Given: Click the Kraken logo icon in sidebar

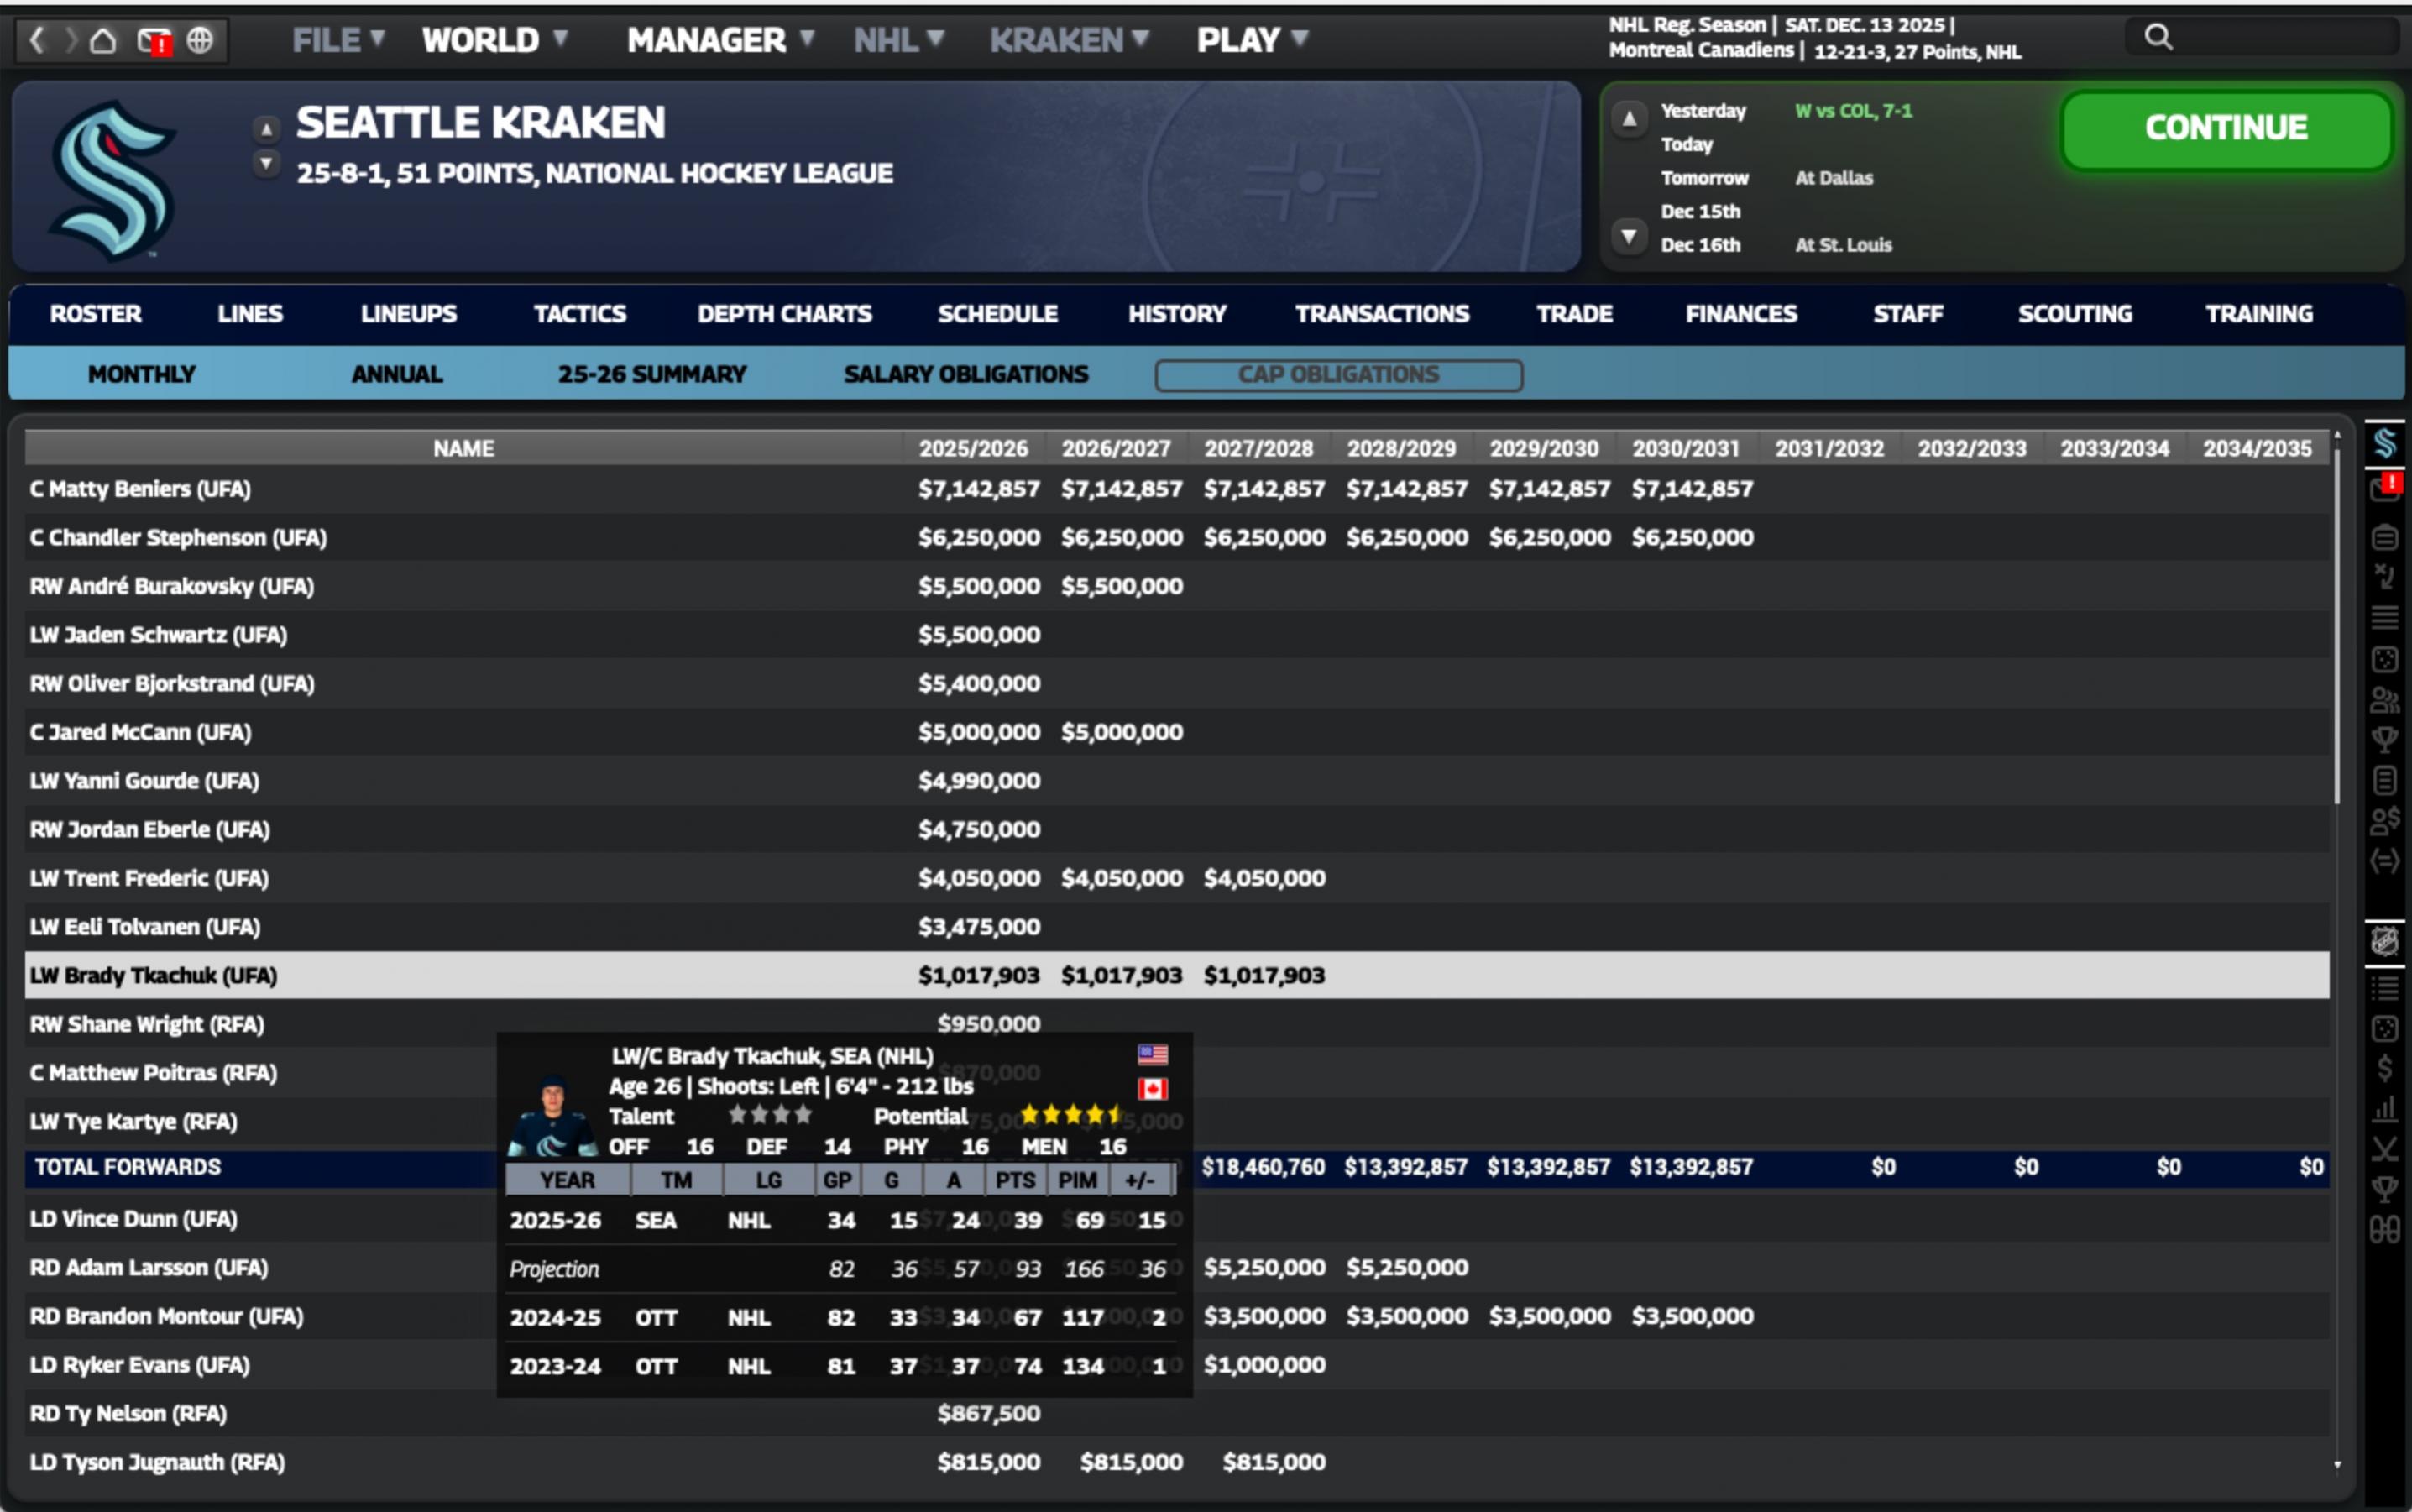Looking at the screenshot, I should point(2384,443).
